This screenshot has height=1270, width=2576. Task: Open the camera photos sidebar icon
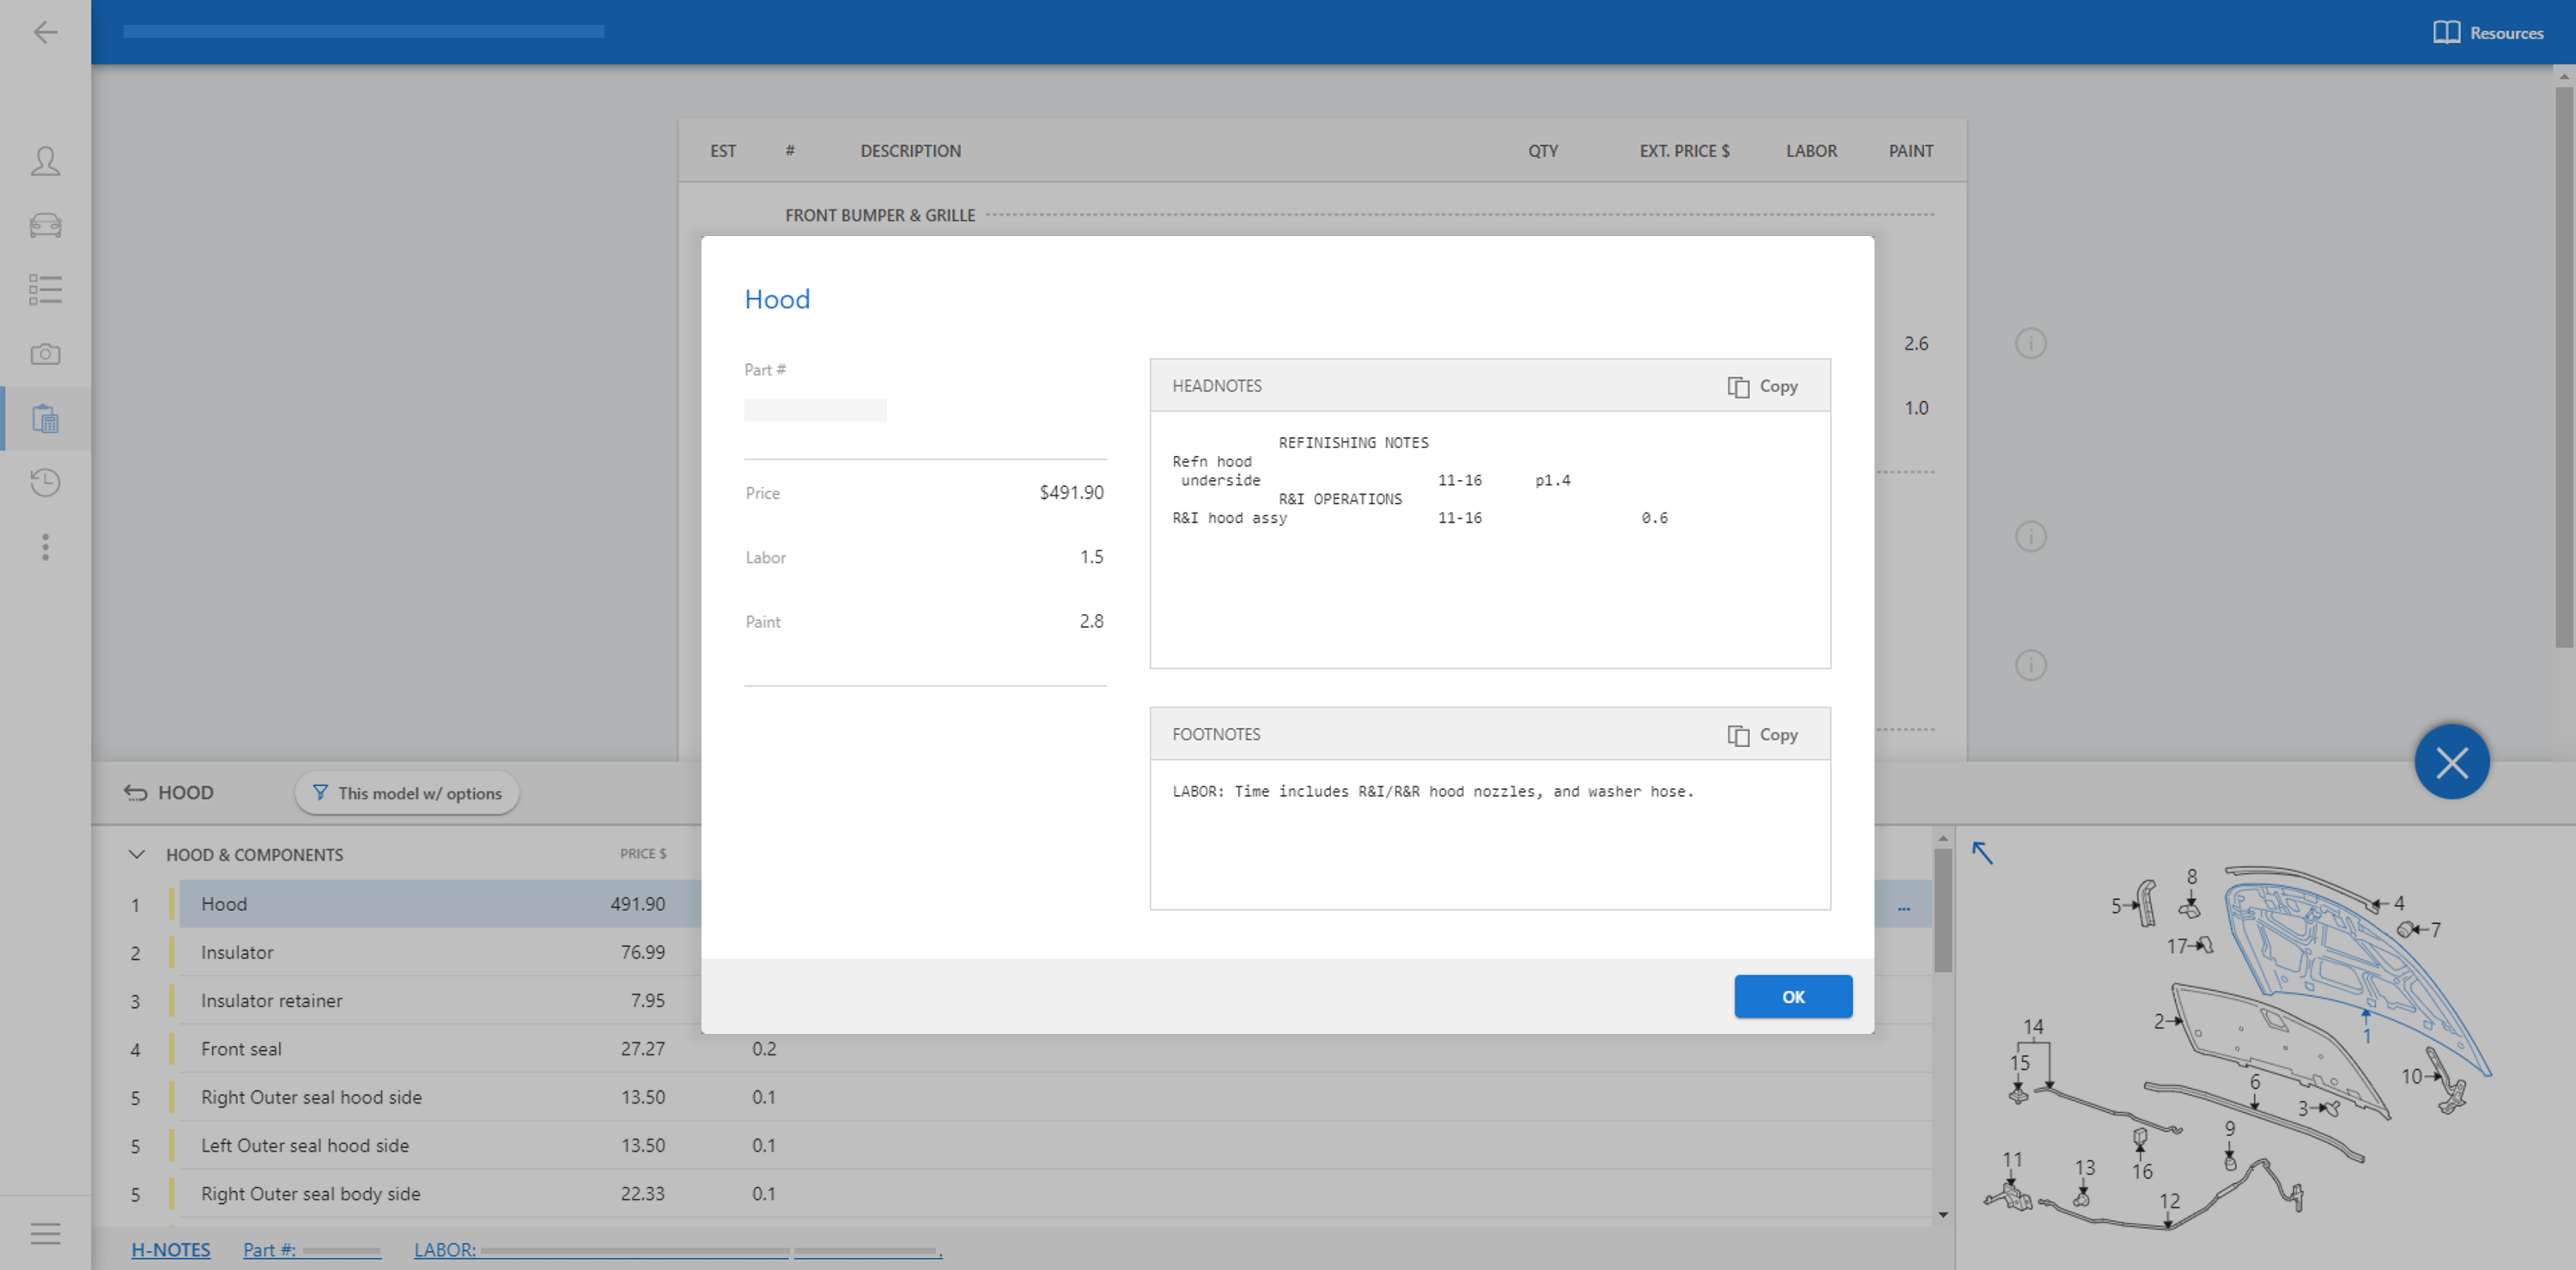click(x=45, y=354)
